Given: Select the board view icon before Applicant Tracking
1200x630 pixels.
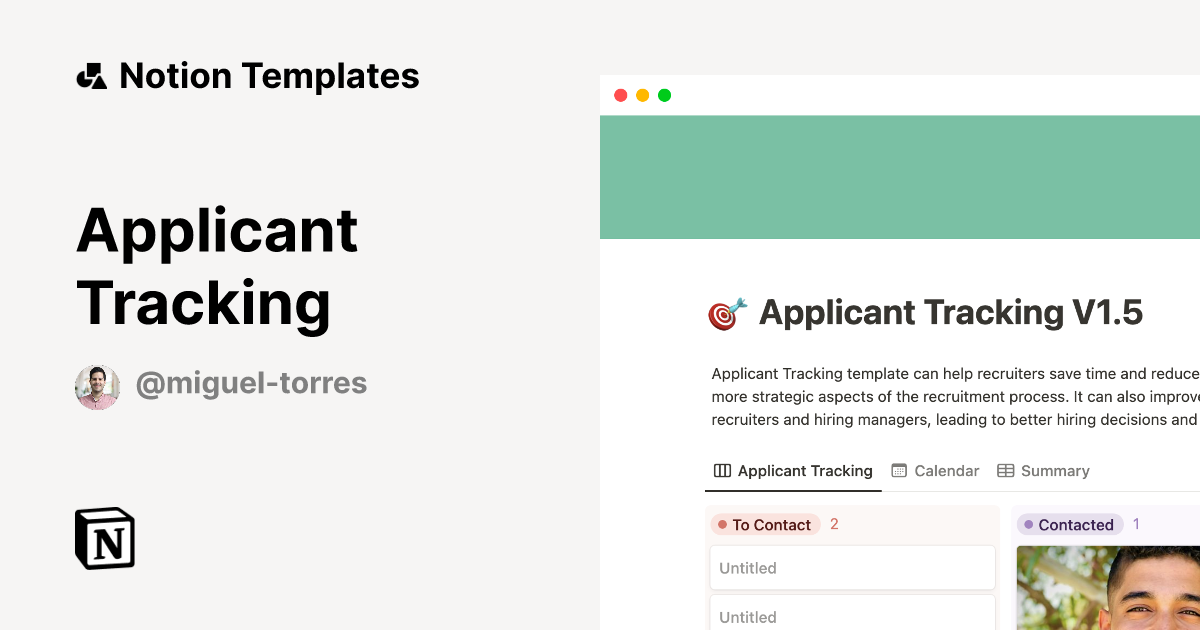Looking at the screenshot, I should [x=721, y=470].
